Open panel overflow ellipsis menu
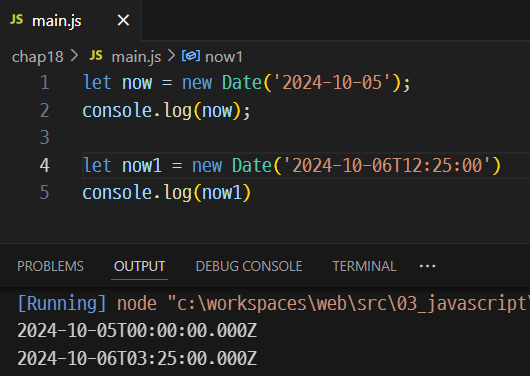 (x=427, y=266)
